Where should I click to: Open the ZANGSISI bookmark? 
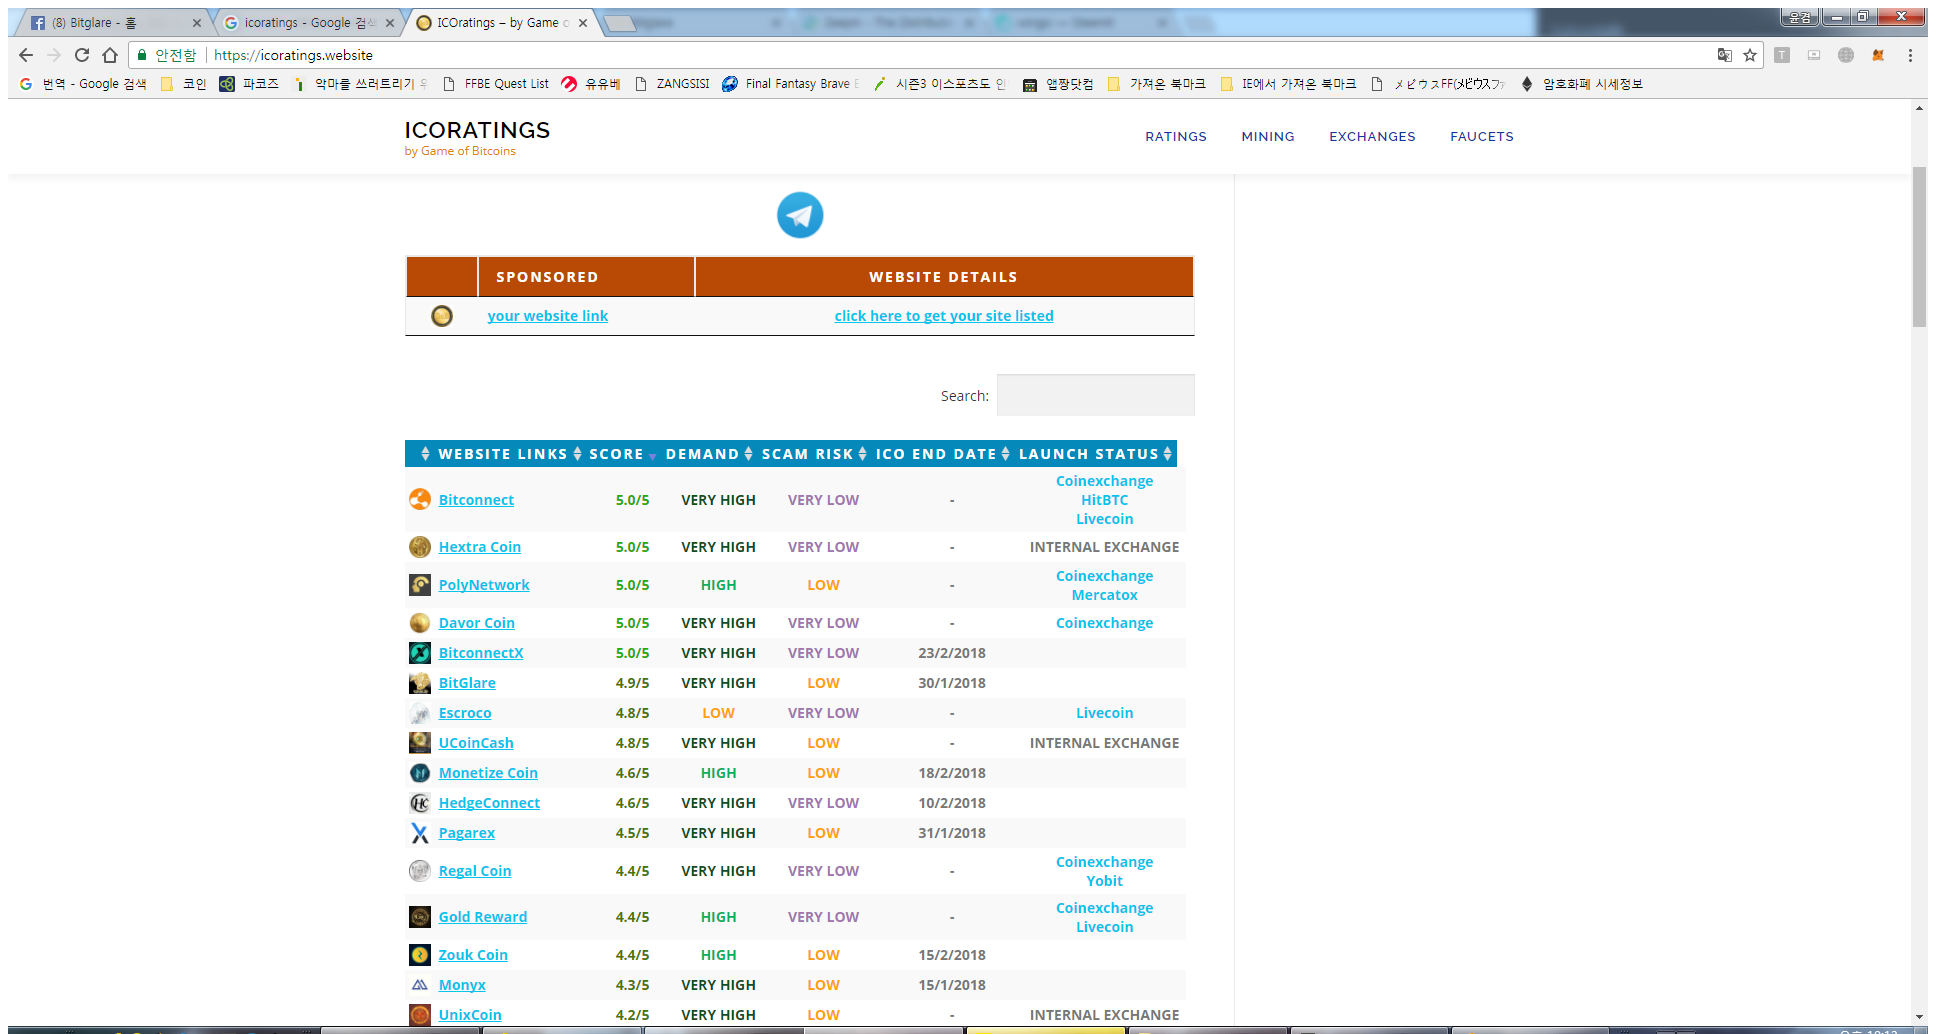672,84
